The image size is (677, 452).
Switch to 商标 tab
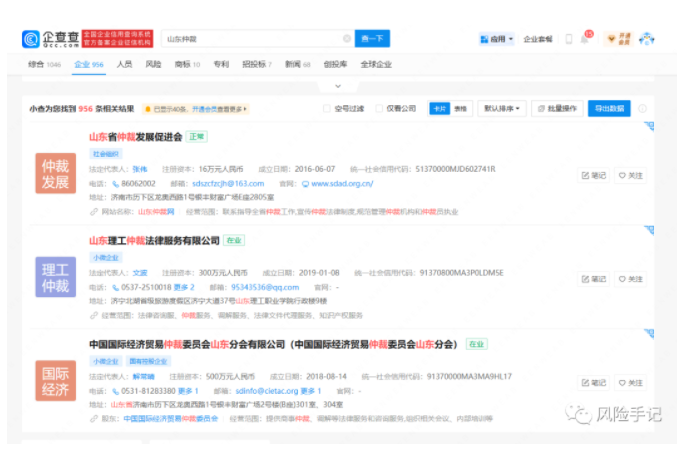(x=187, y=64)
